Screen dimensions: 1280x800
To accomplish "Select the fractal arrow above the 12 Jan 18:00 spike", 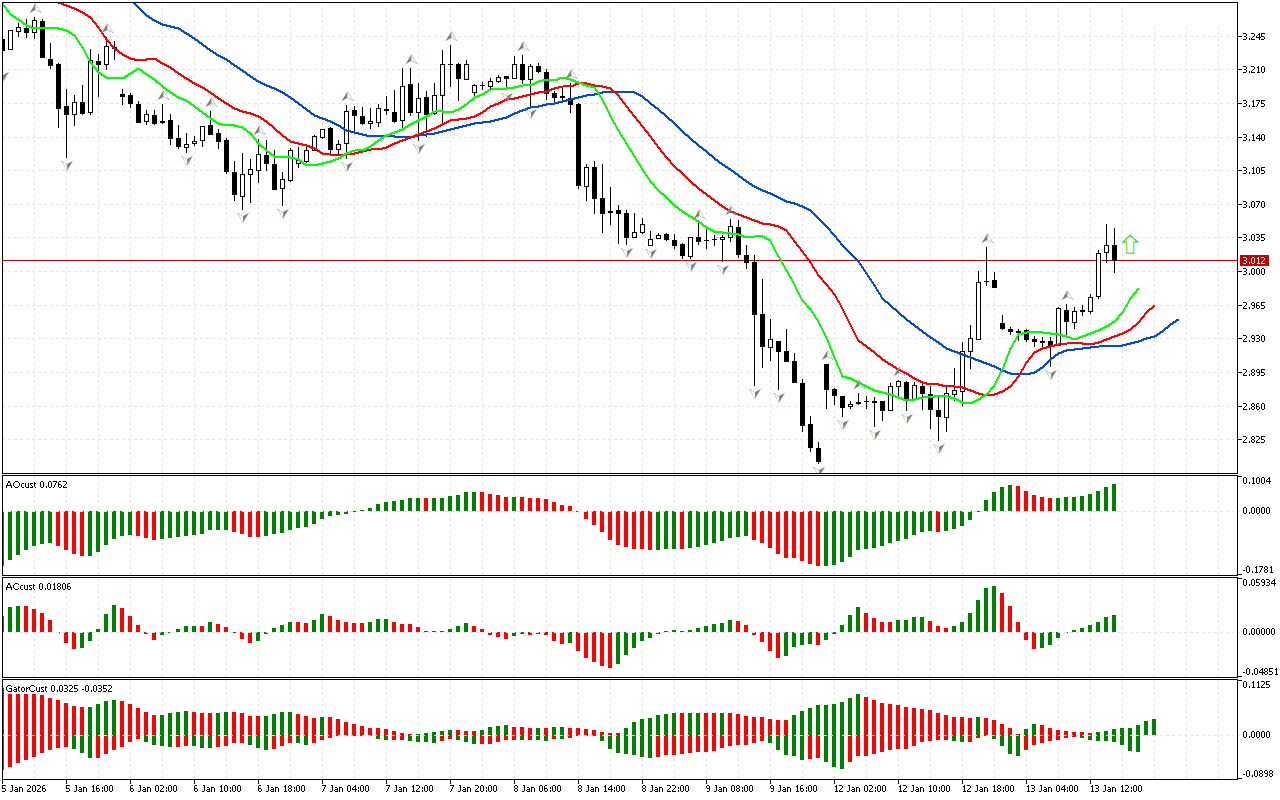I will 987,239.
